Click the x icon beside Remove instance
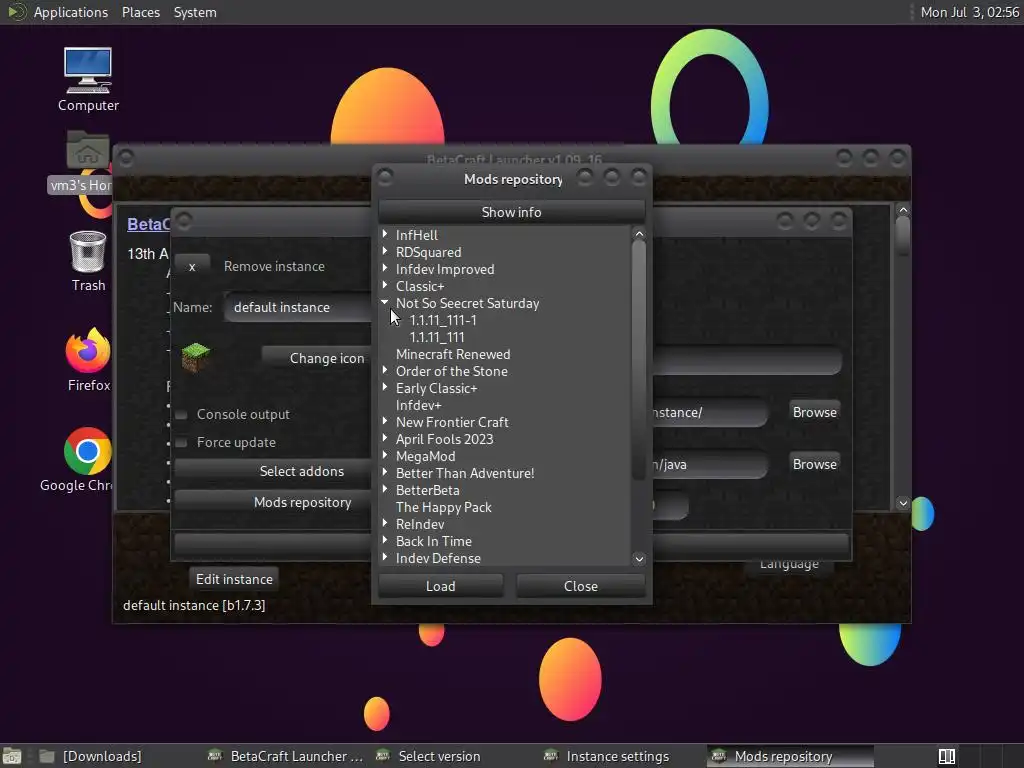Image resolution: width=1024 pixels, height=768 pixels. click(x=192, y=266)
